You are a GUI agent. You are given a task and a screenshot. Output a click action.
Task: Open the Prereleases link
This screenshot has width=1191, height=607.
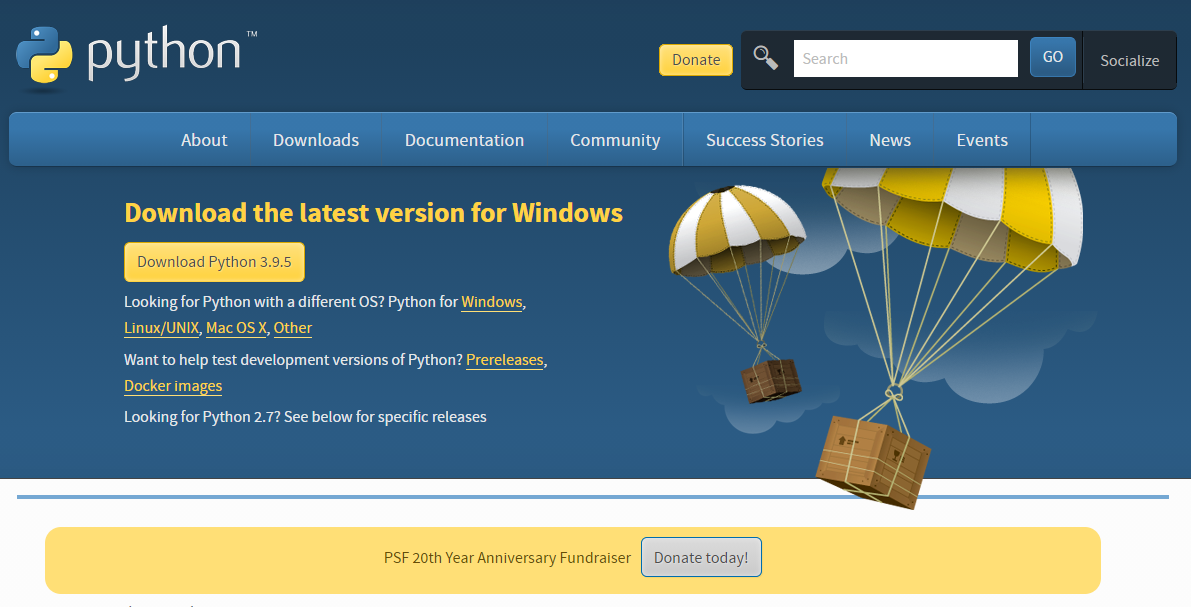504,360
